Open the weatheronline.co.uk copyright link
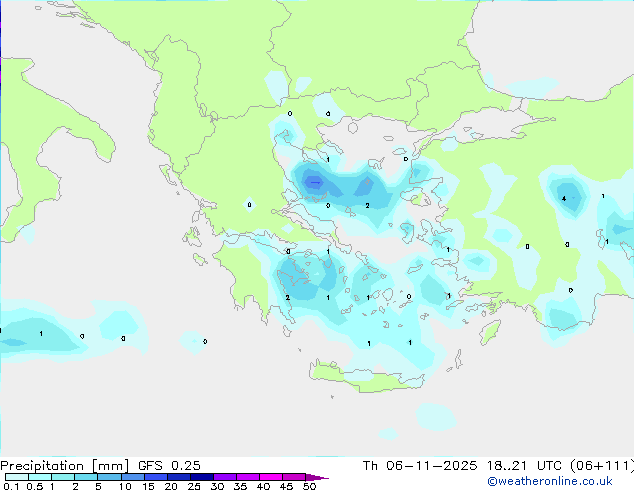 (550, 481)
